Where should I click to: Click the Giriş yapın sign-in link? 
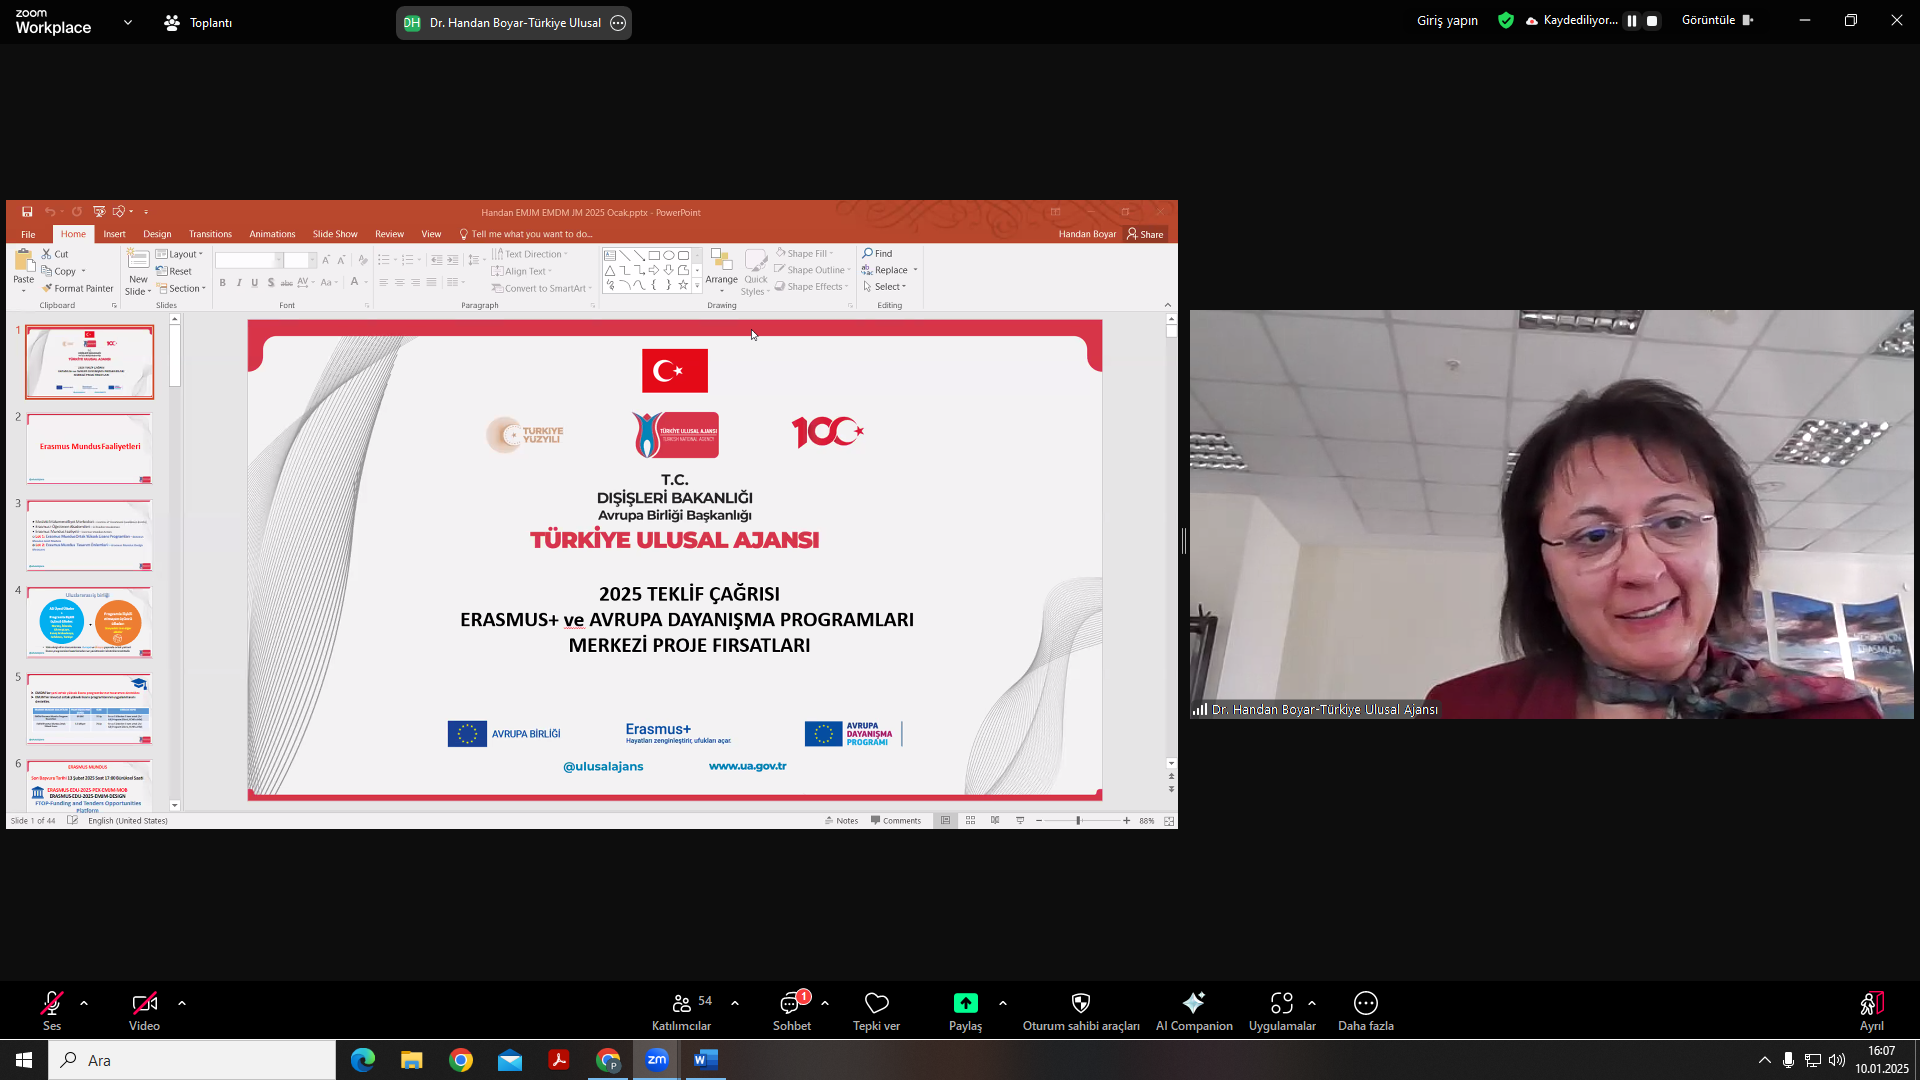(1446, 21)
